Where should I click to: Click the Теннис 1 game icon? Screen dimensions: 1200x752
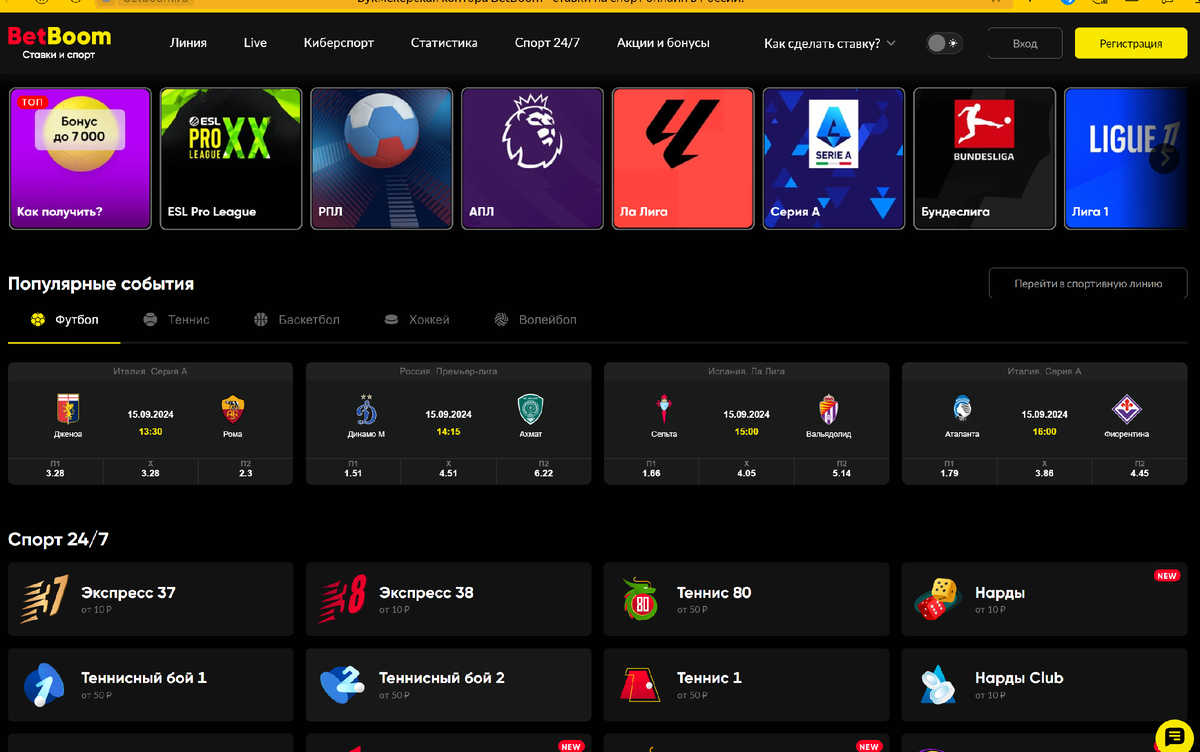641,685
